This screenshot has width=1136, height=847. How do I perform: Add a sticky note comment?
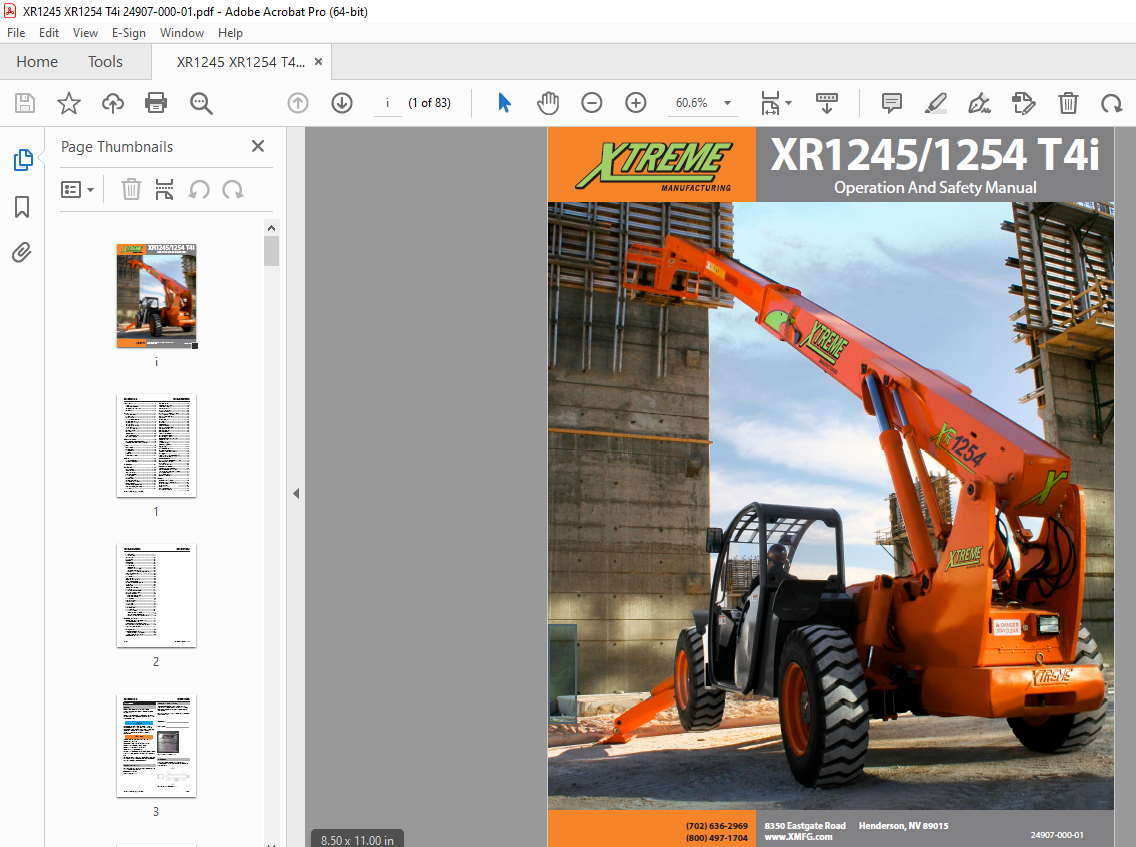(x=892, y=103)
